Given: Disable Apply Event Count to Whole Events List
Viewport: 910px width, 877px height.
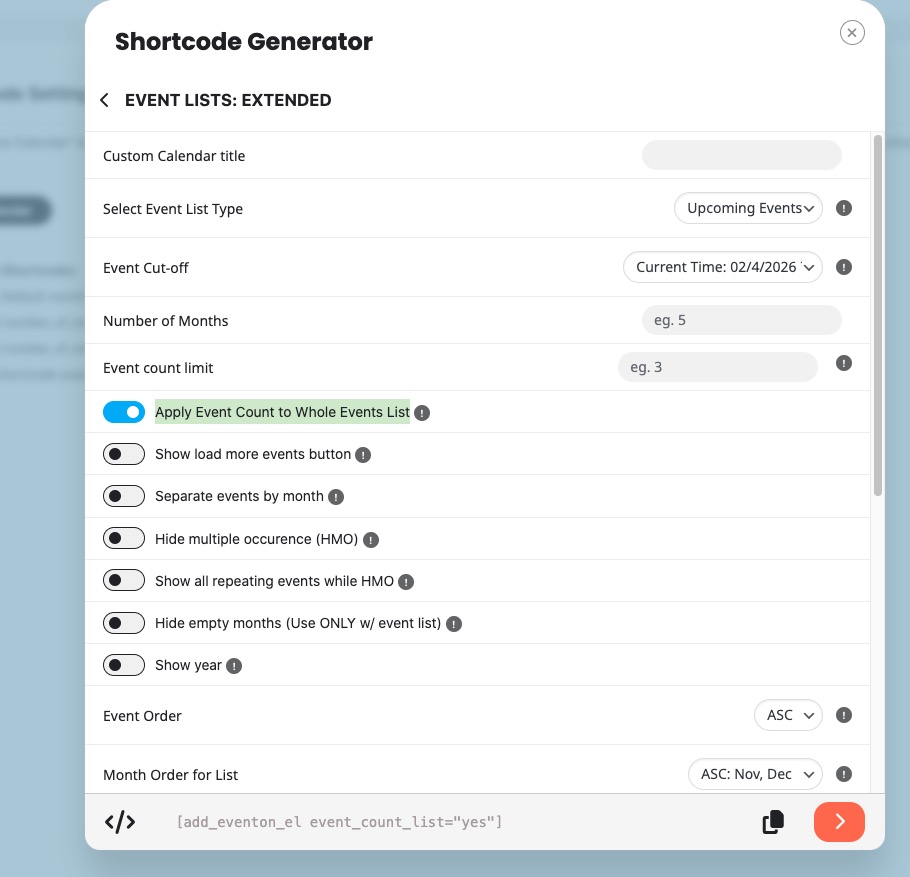Looking at the screenshot, I should [124, 412].
